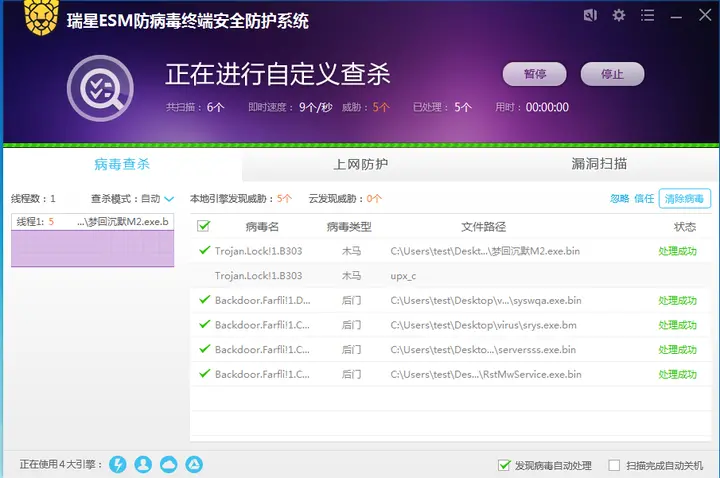
Task: Toggle checkmark for serversss.exe.bin row
Action: 205,349
